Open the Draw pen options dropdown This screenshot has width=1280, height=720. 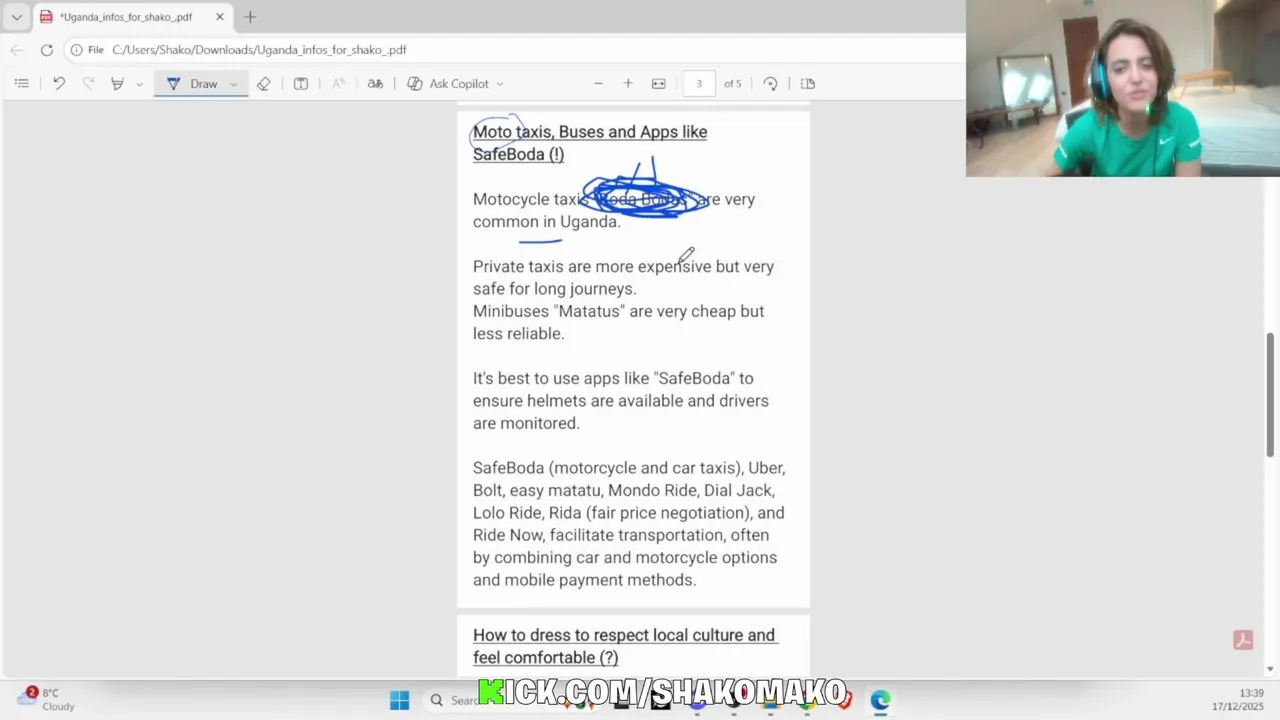coord(233,84)
